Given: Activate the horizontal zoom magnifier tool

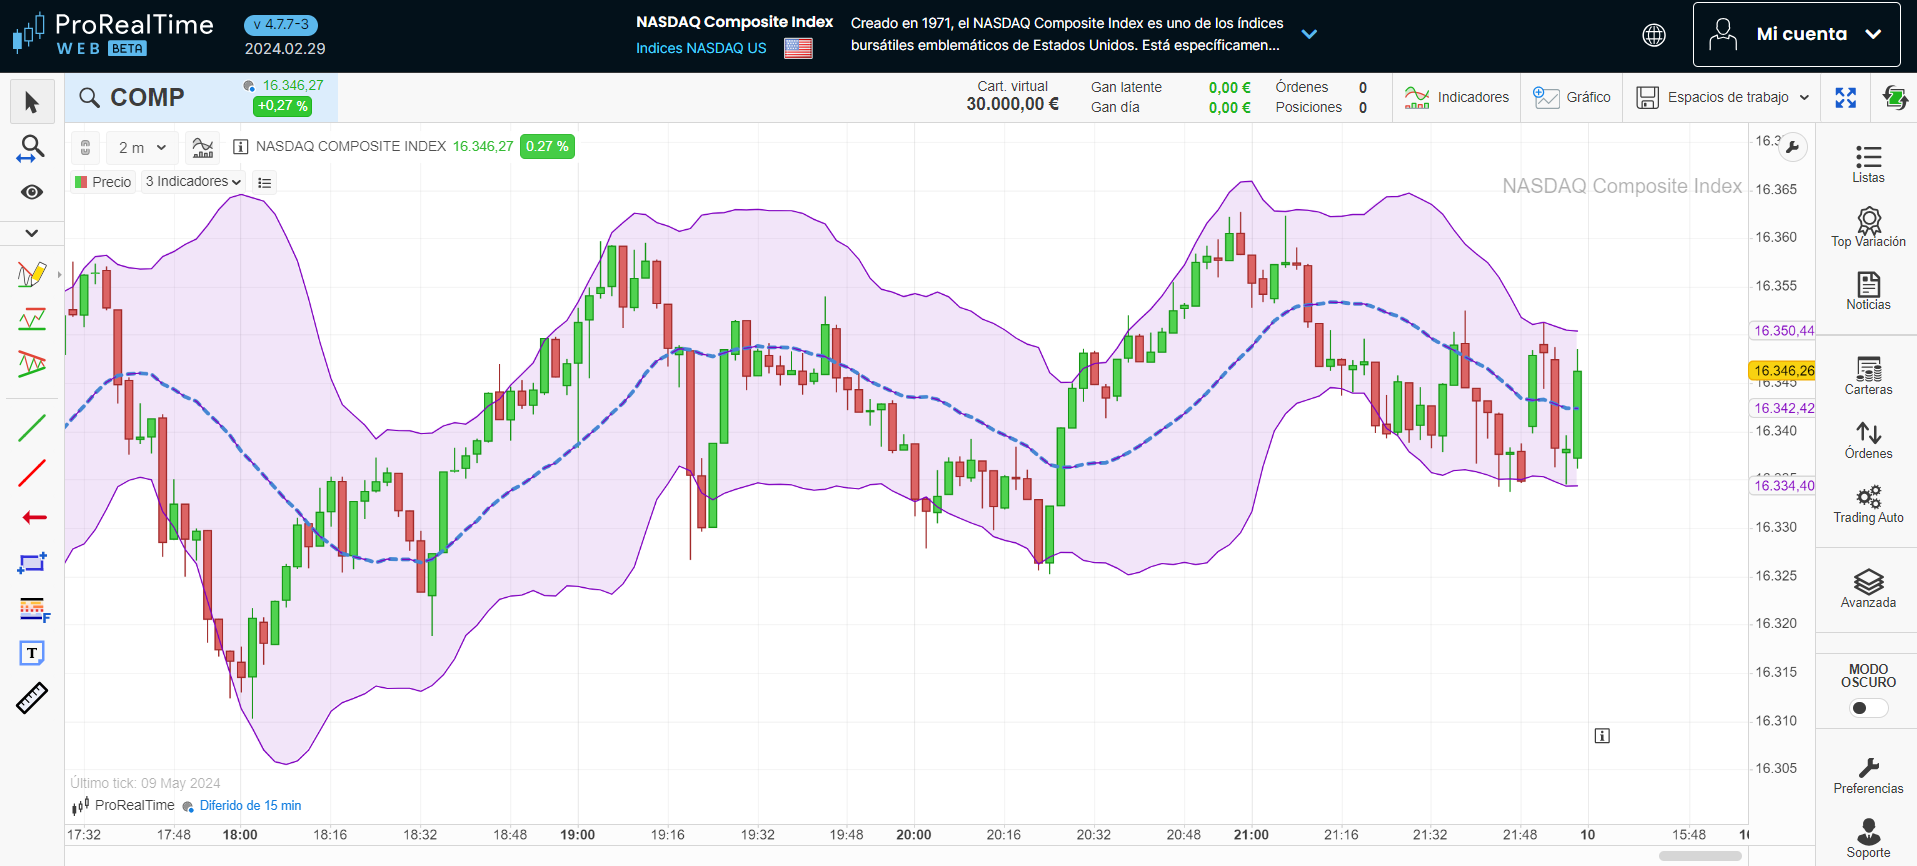Looking at the screenshot, I should click(x=32, y=149).
